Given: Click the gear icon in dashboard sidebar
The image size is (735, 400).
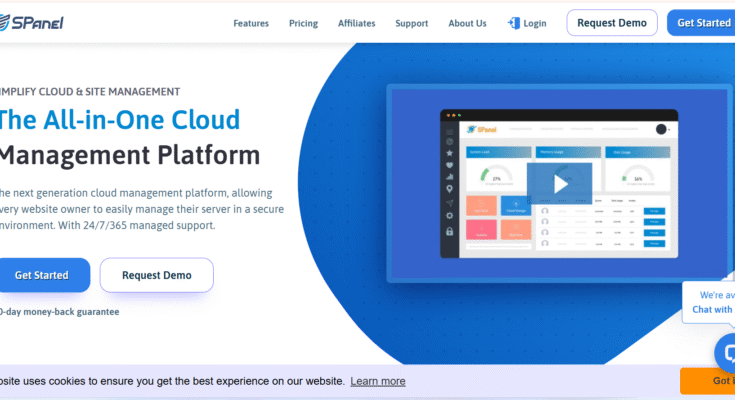Looking at the screenshot, I should 450,215.
